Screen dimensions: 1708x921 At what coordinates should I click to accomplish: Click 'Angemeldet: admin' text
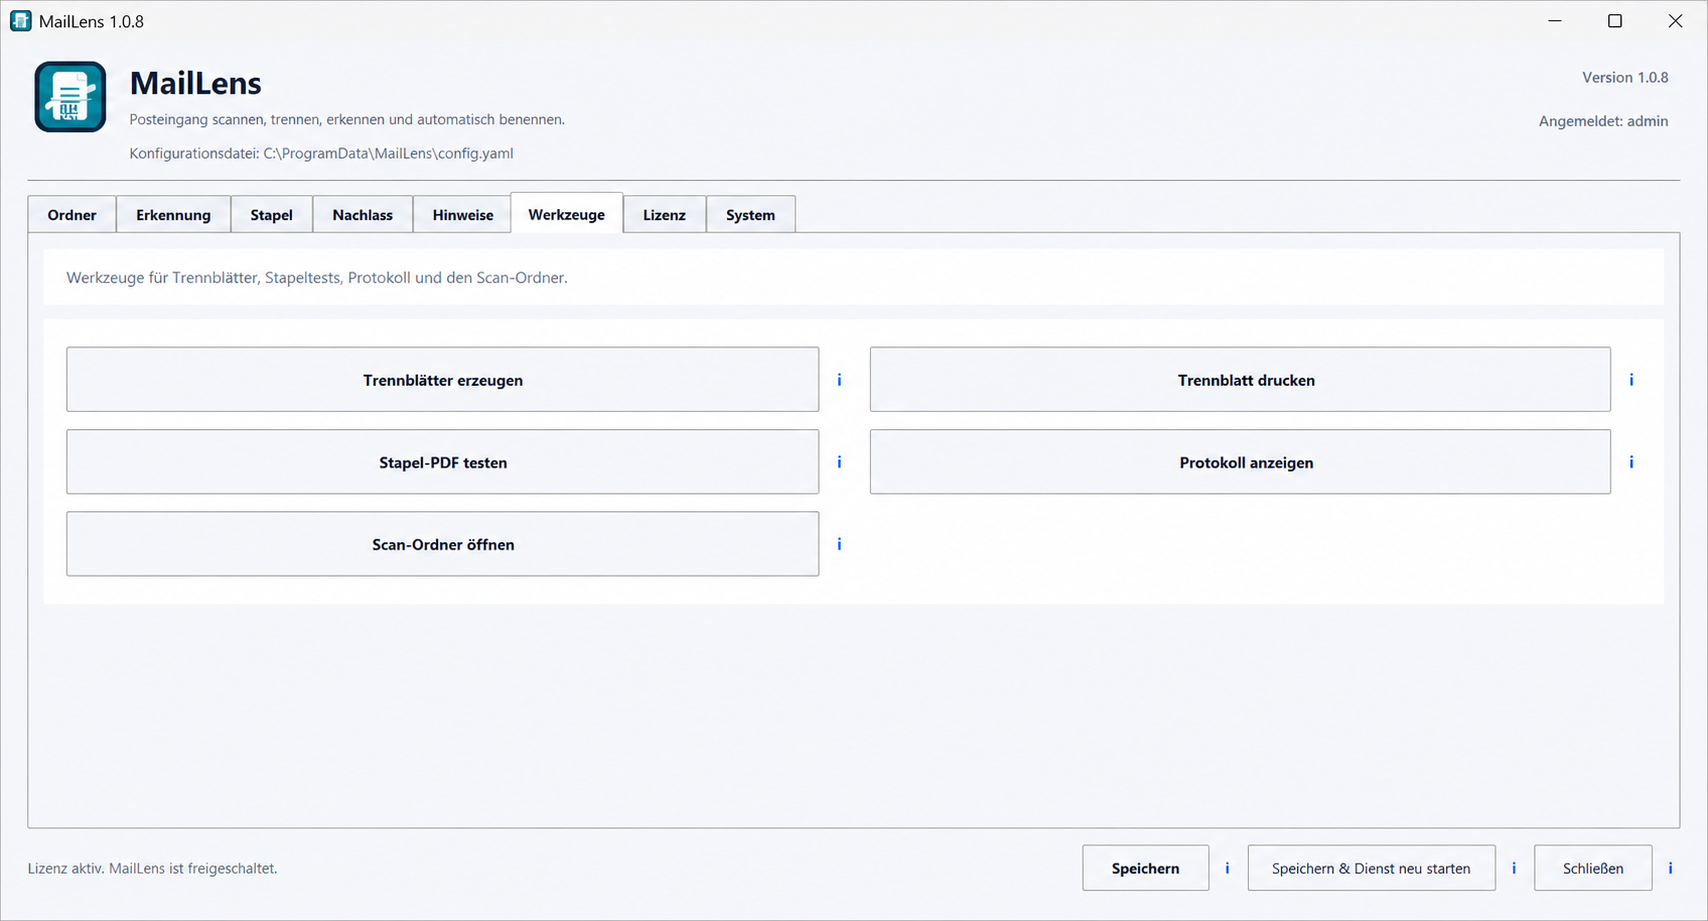(x=1603, y=121)
